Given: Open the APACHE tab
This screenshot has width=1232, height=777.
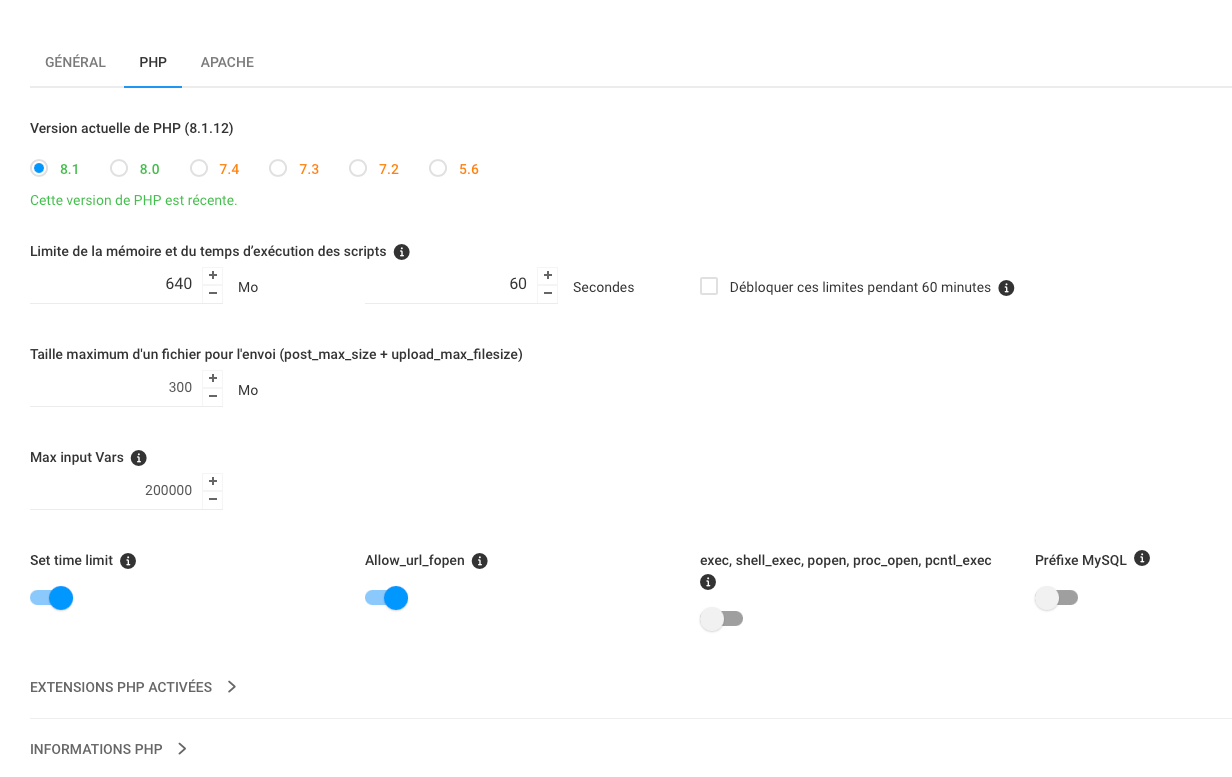Looking at the screenshot, I should (227, 62).
